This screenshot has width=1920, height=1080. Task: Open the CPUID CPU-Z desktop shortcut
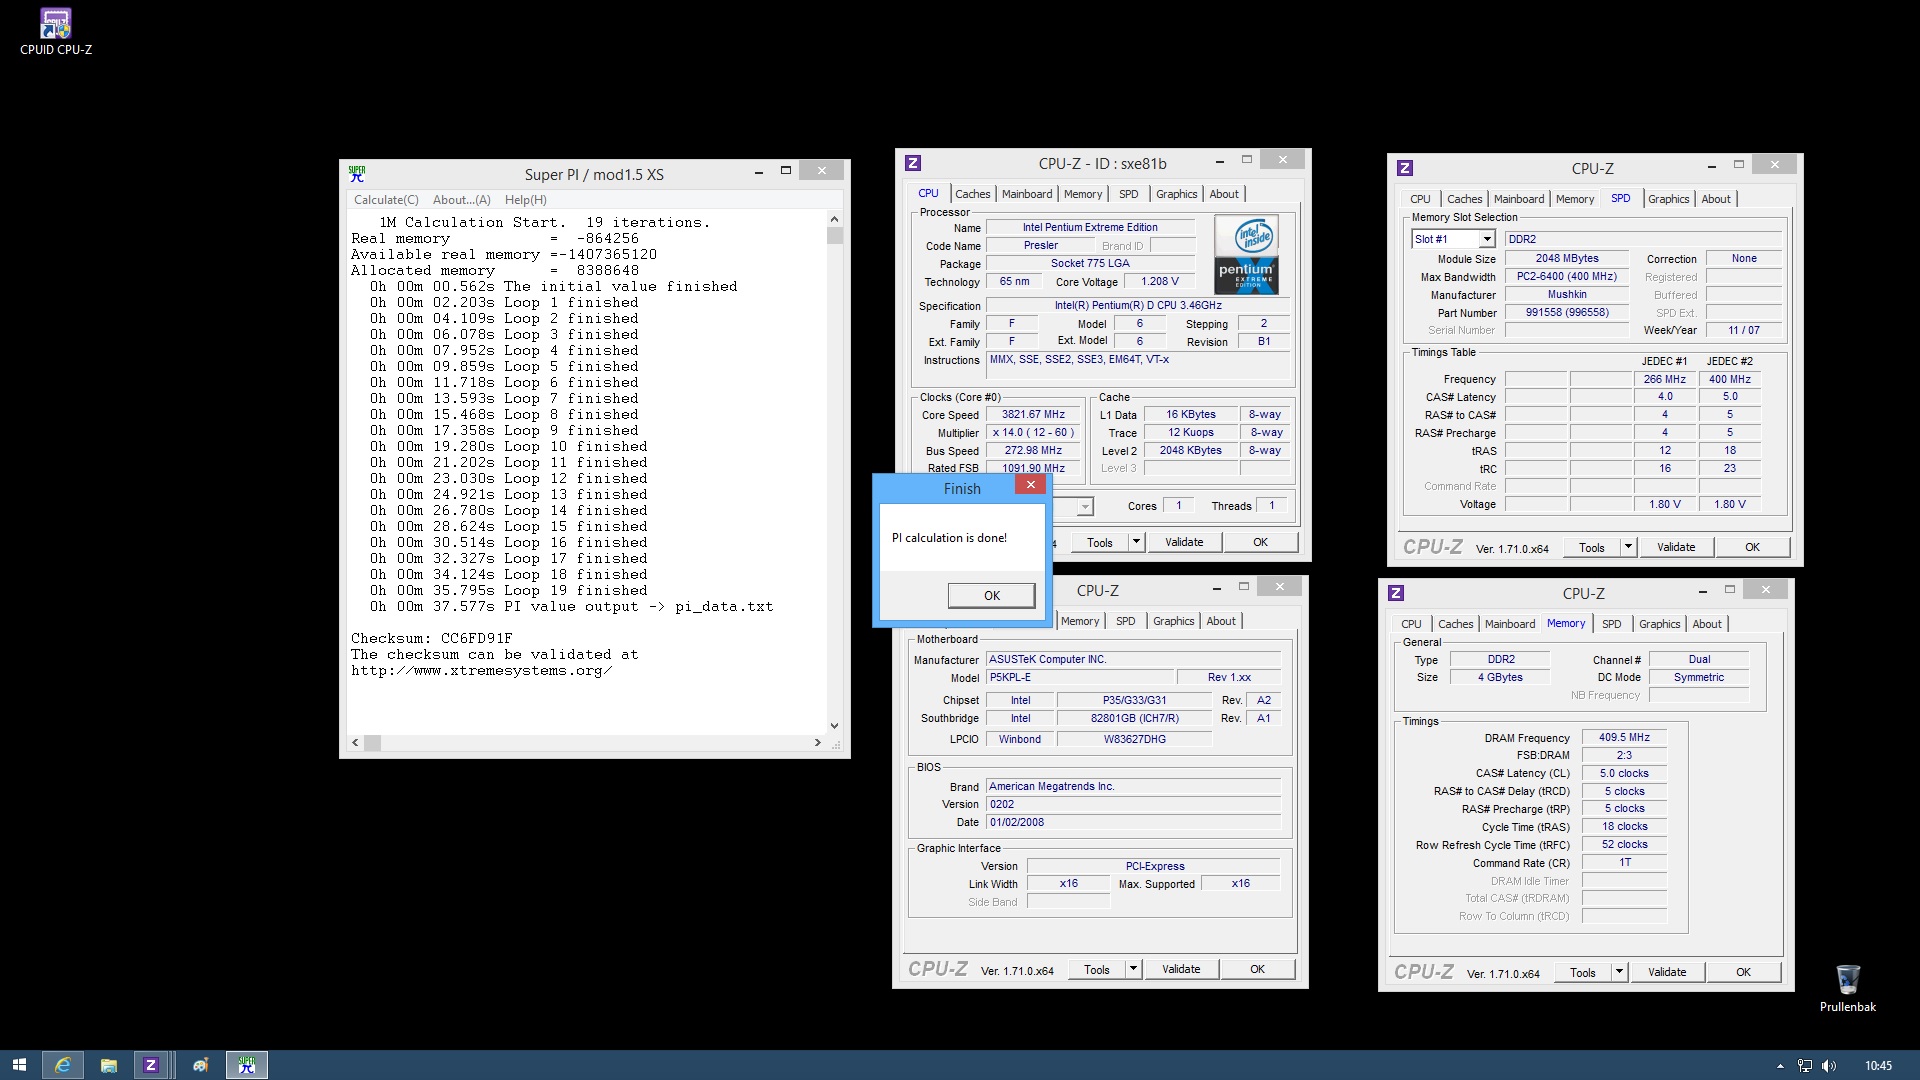pyautogui.click(x=56, y=31)
